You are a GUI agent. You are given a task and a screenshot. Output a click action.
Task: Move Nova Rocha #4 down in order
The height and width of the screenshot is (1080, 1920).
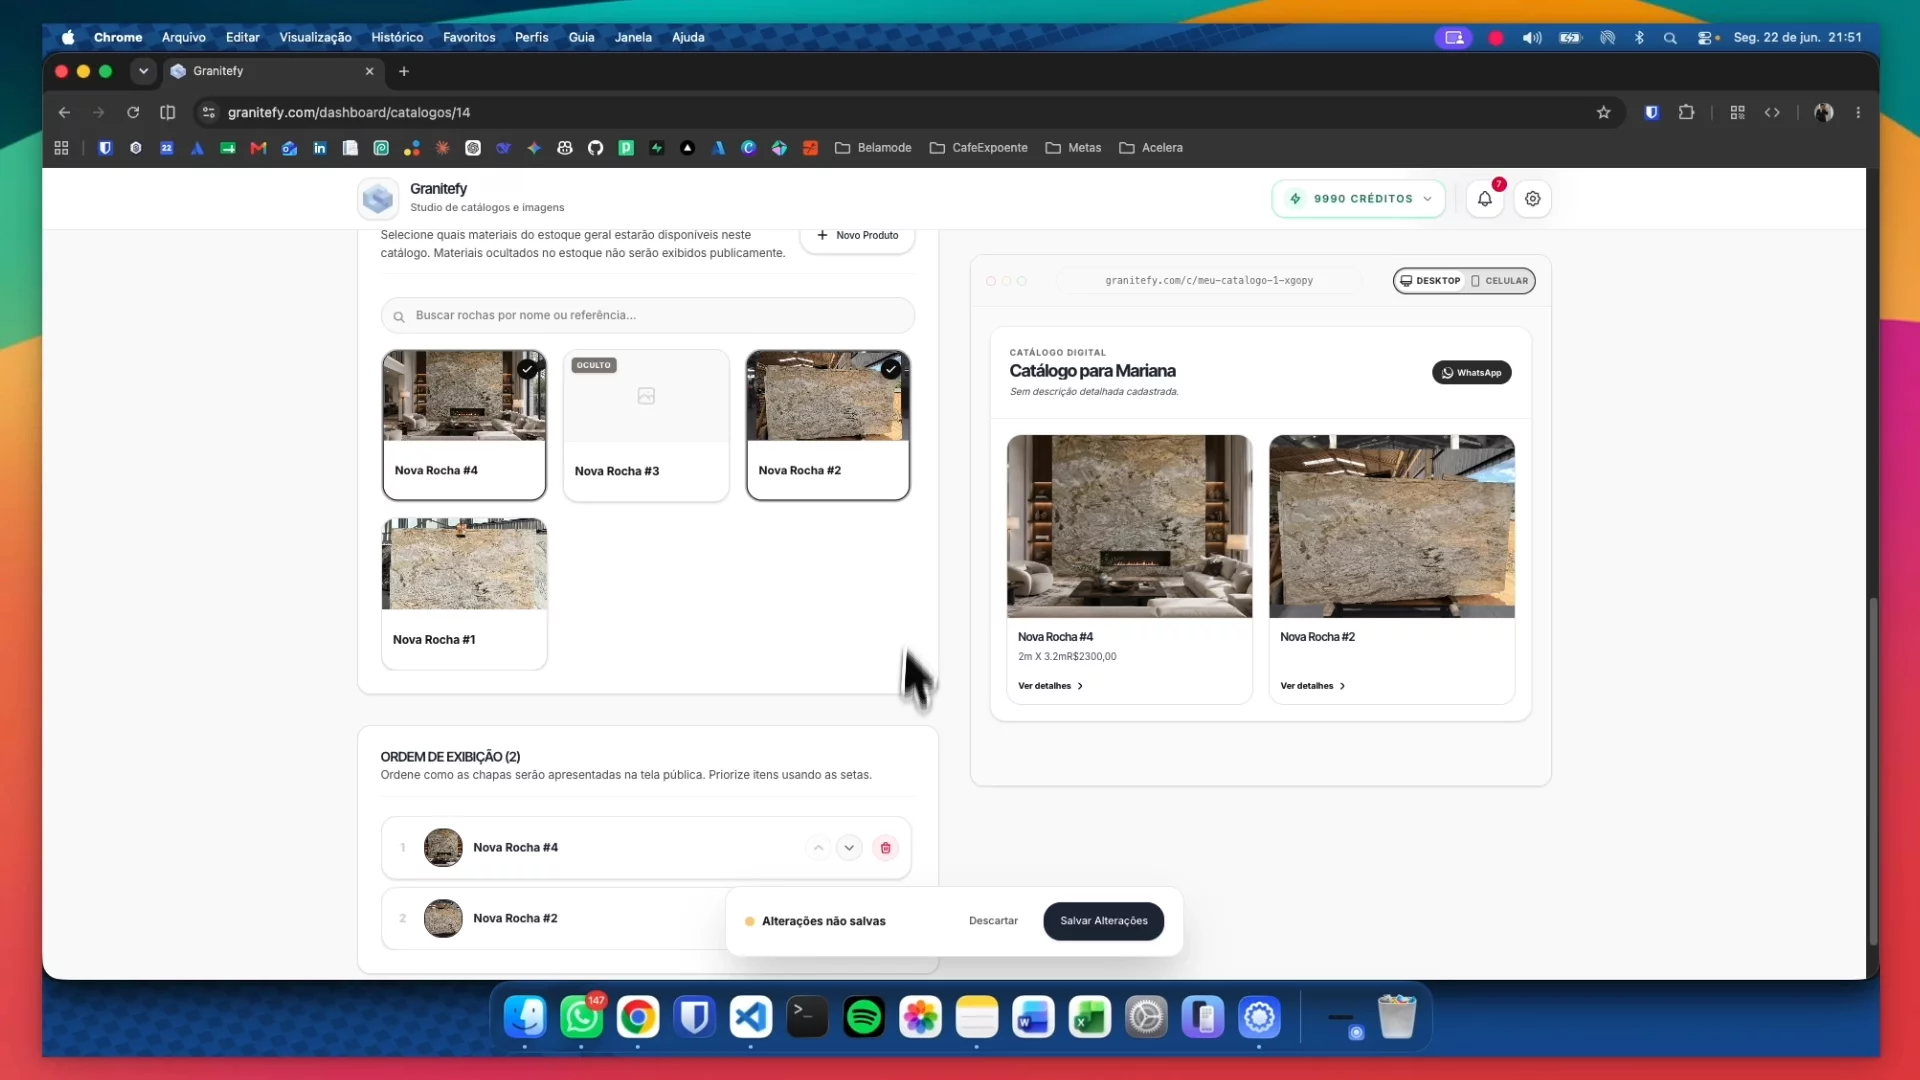click(849, 848)
